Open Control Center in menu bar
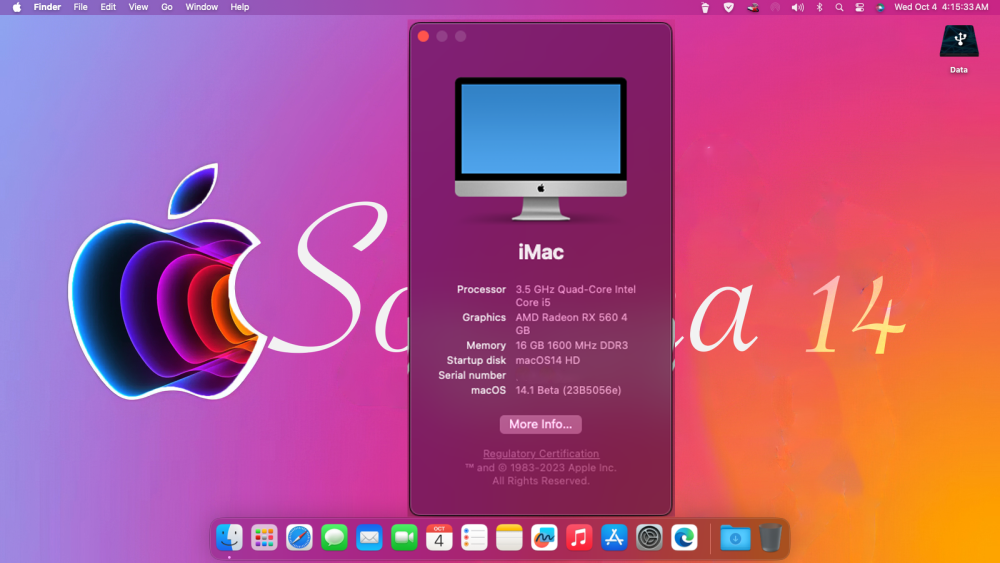Image resolution: width=1000 pixels, height=563 pixels. click(860, 7)
